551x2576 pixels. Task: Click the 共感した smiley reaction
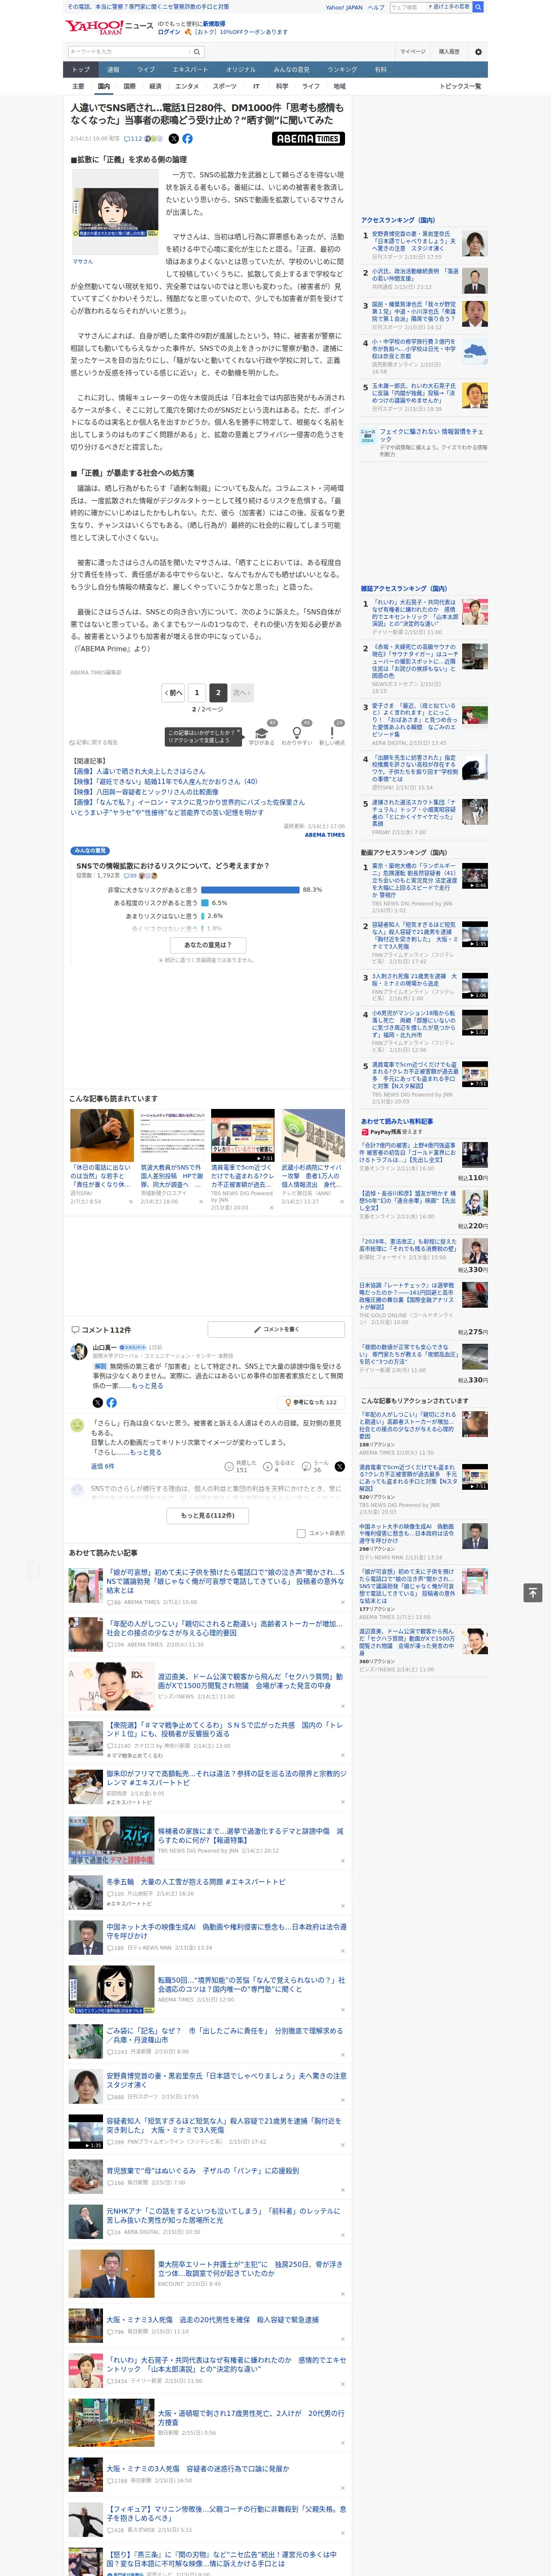tap(229, 1466)
